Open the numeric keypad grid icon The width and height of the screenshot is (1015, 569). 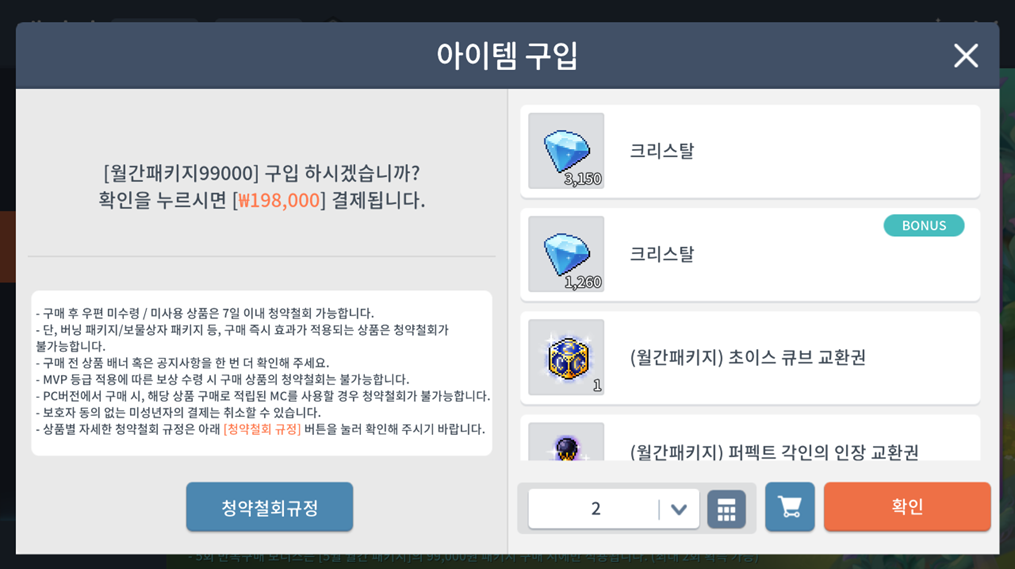(x=726, y=509)
